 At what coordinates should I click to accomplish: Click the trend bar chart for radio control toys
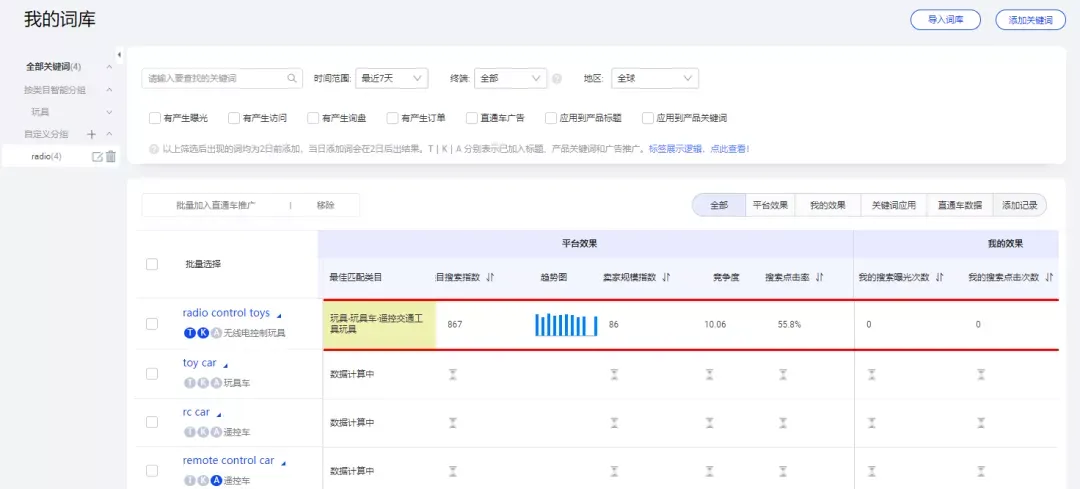click(566, 324)
